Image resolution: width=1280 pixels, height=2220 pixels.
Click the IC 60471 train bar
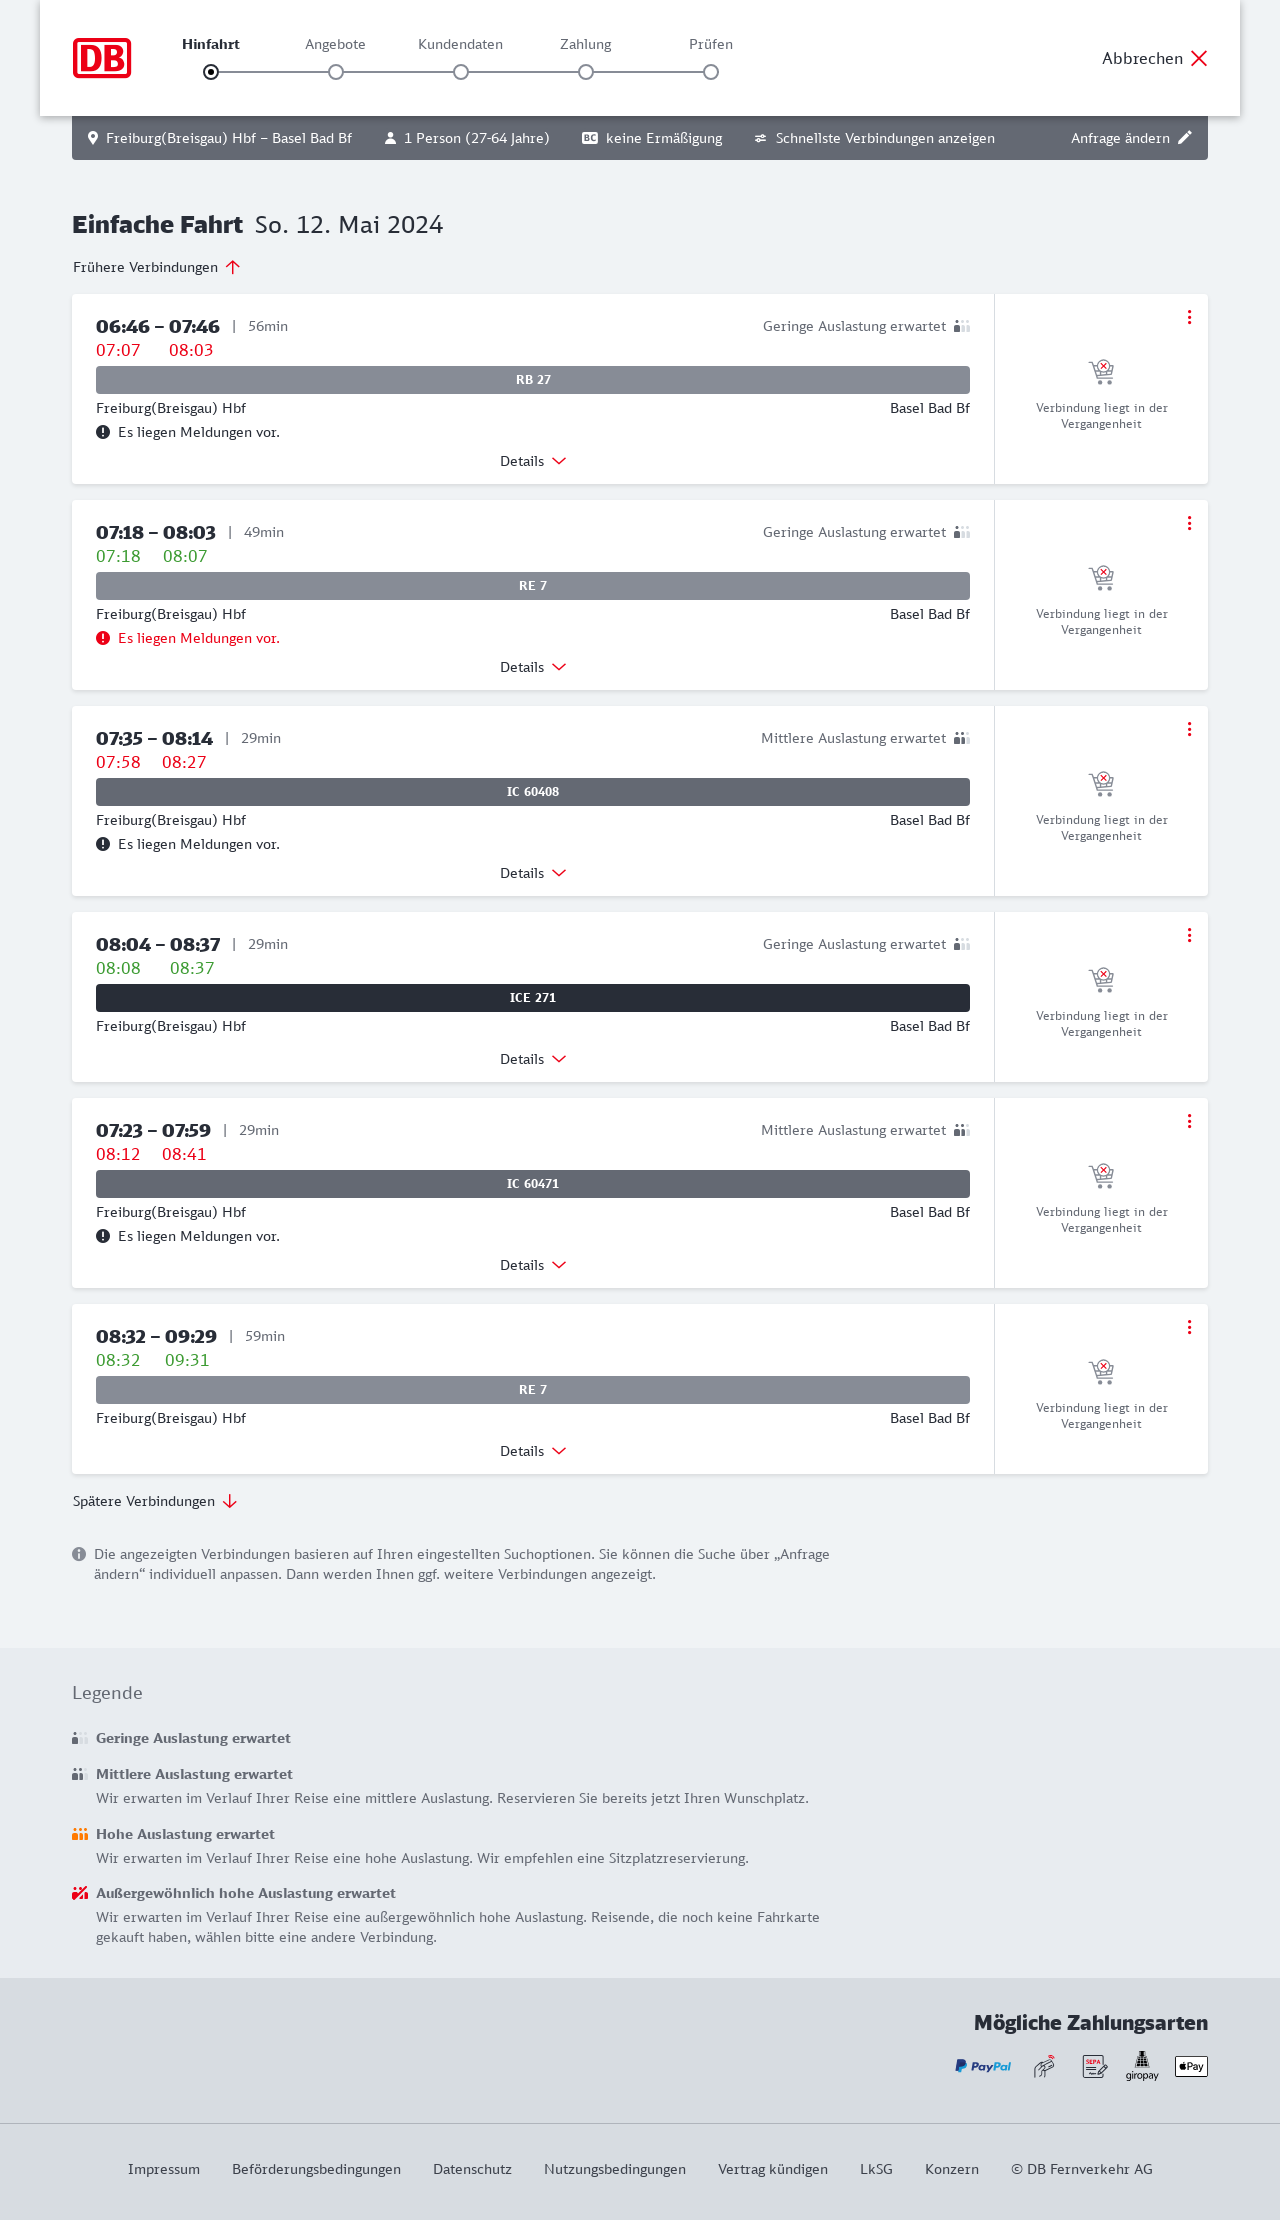pos(533,1184)
